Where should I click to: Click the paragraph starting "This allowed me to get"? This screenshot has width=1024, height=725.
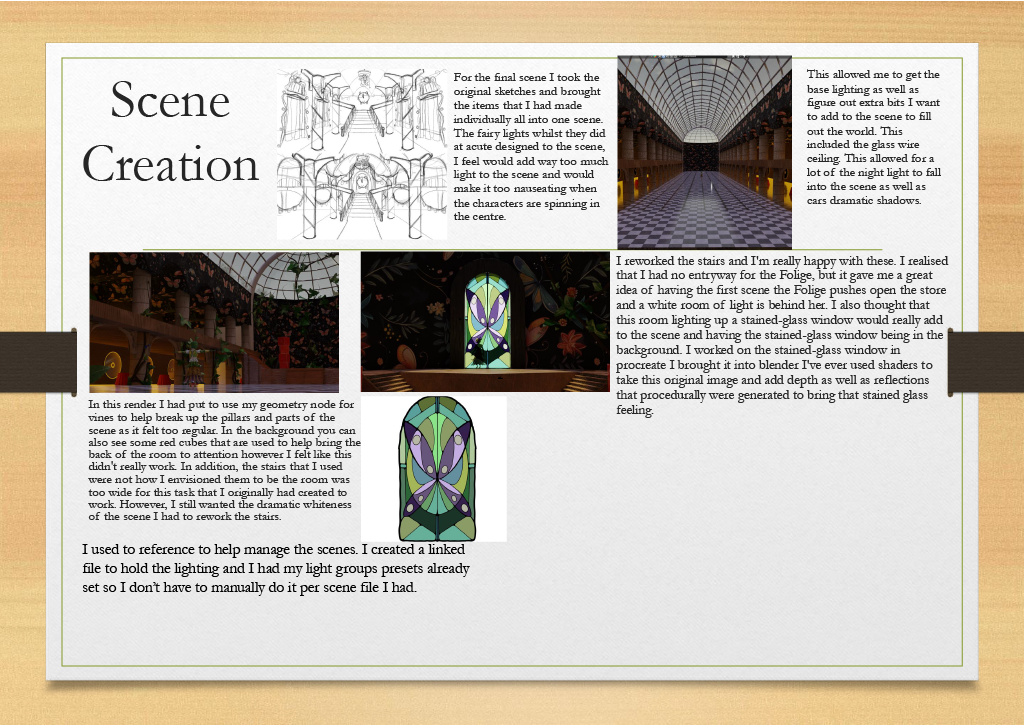tap(873, 137)
